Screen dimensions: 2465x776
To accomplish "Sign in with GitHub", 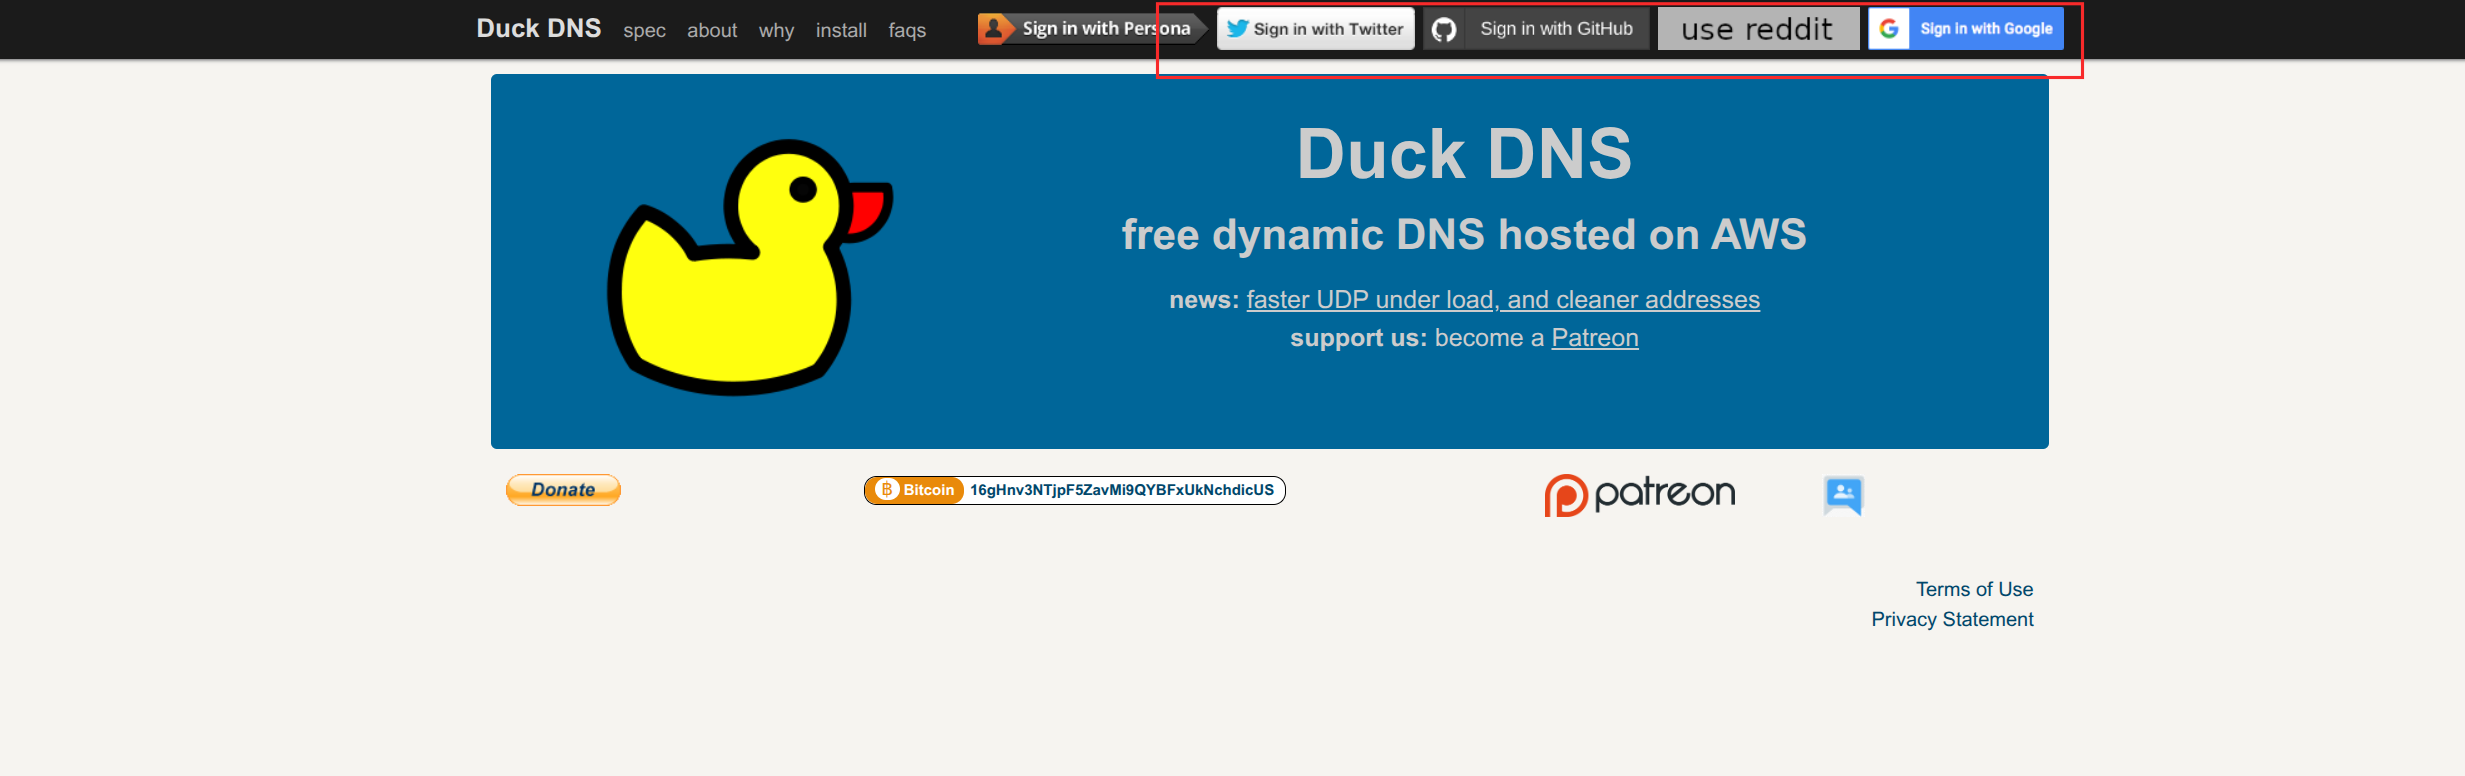I will coord(1537,28).
